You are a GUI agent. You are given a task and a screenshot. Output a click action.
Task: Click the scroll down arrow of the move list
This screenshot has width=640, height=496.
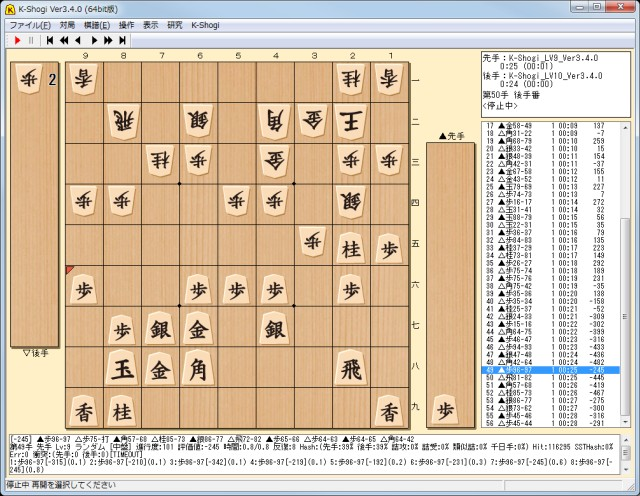coord(626,423)
